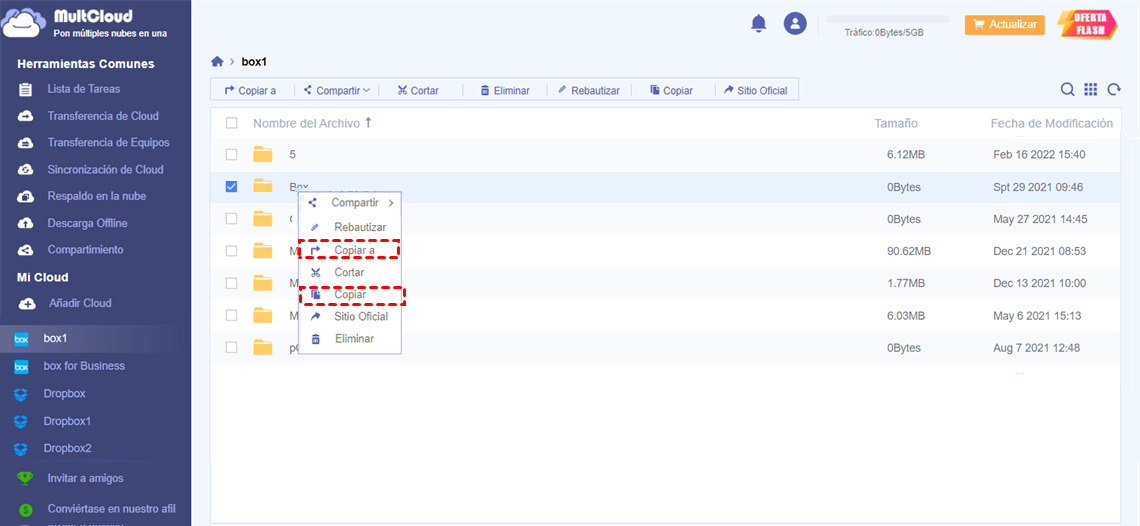Check the 90.62MB row checkbox
Viewport: 1140px width, 526px height.
click(x=231, y=251)
